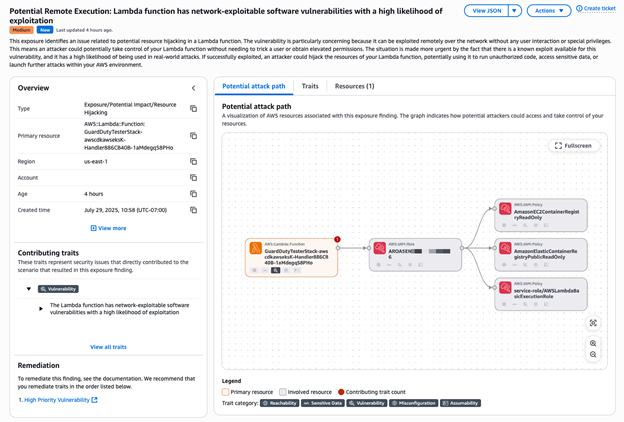The image size is (624, 422).
Task: Switch to the Traits tab
Action: [x=310, y=87]
